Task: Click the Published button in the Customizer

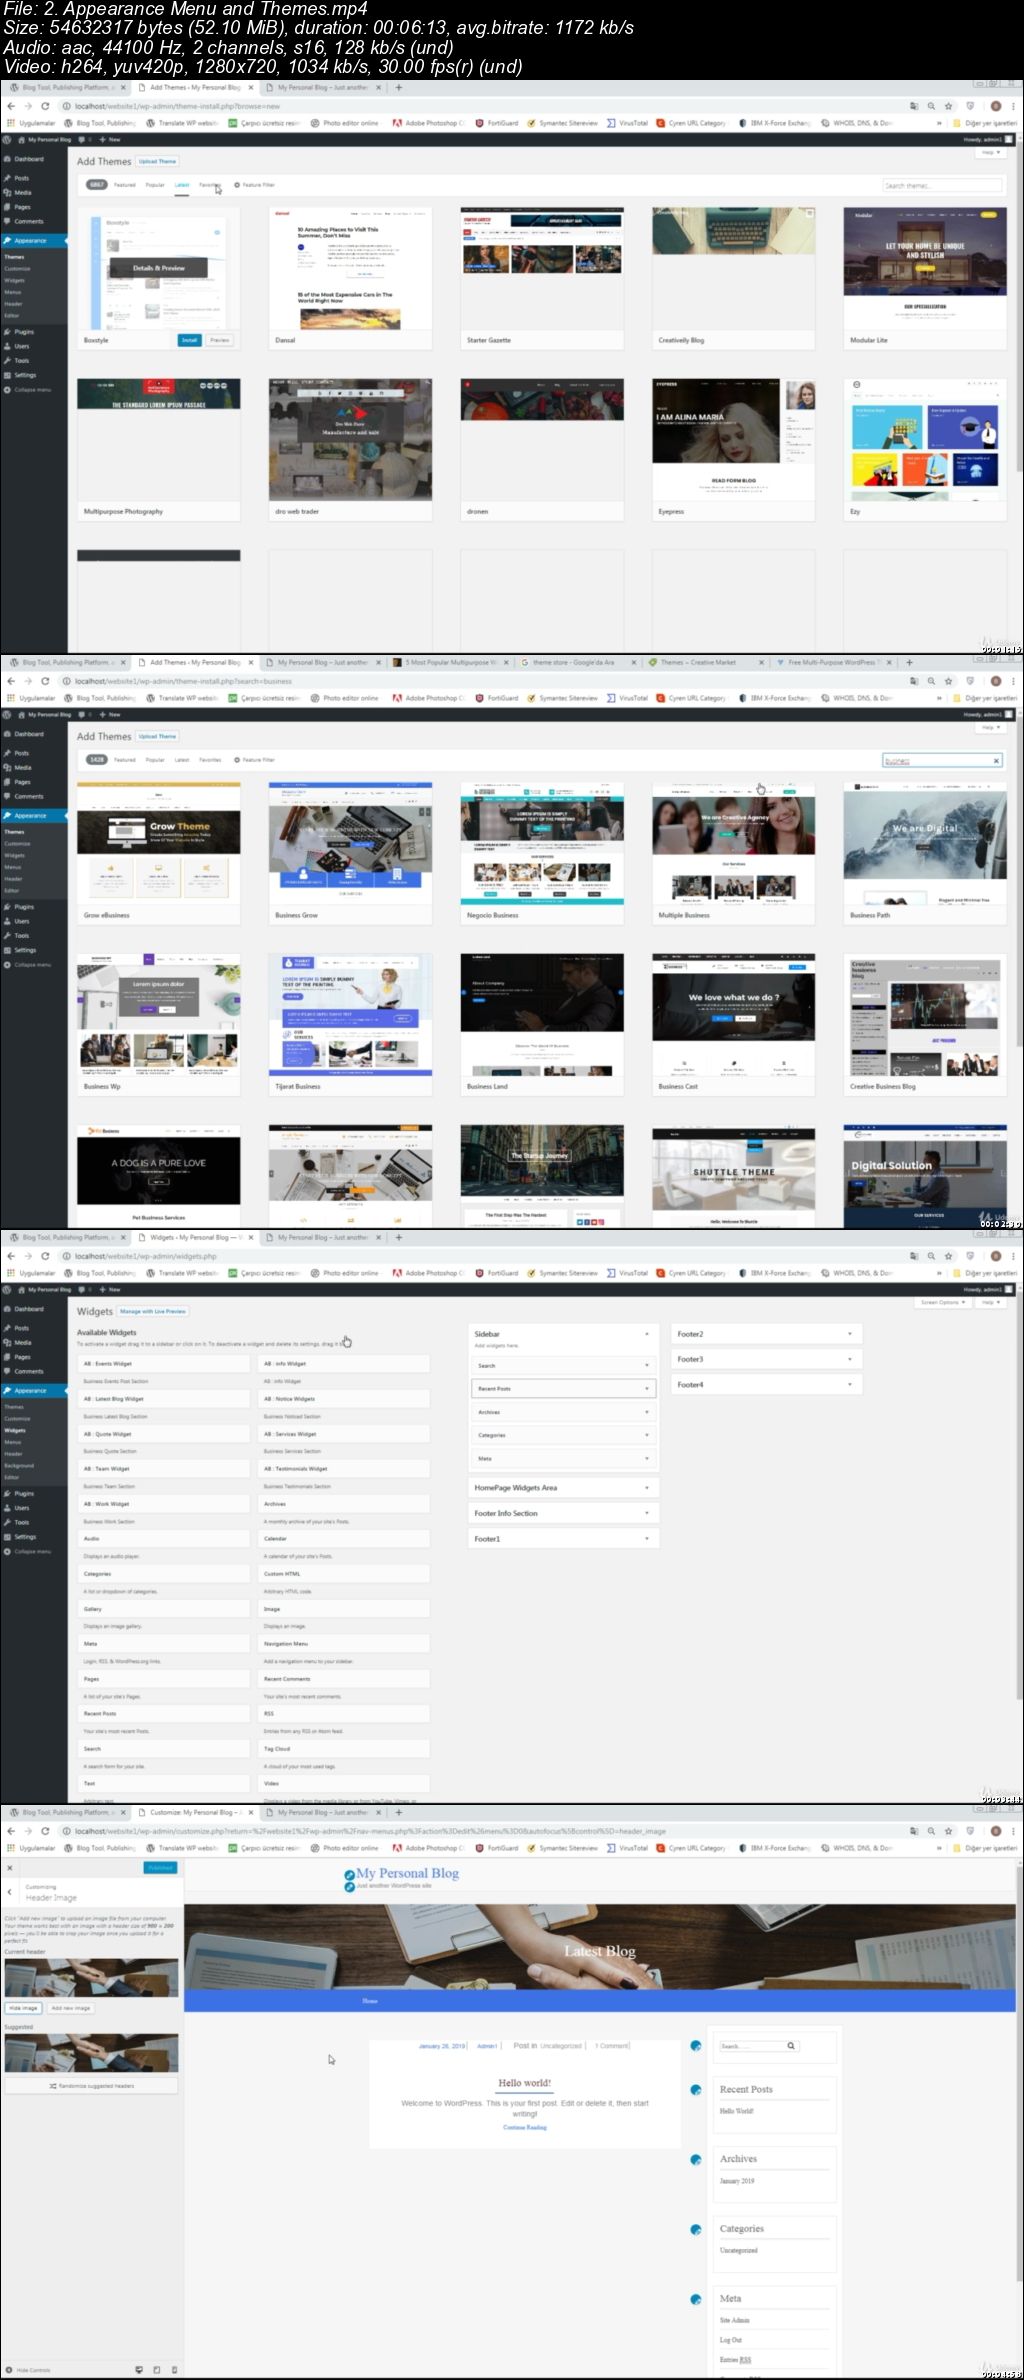Action: click(160, 1868)
